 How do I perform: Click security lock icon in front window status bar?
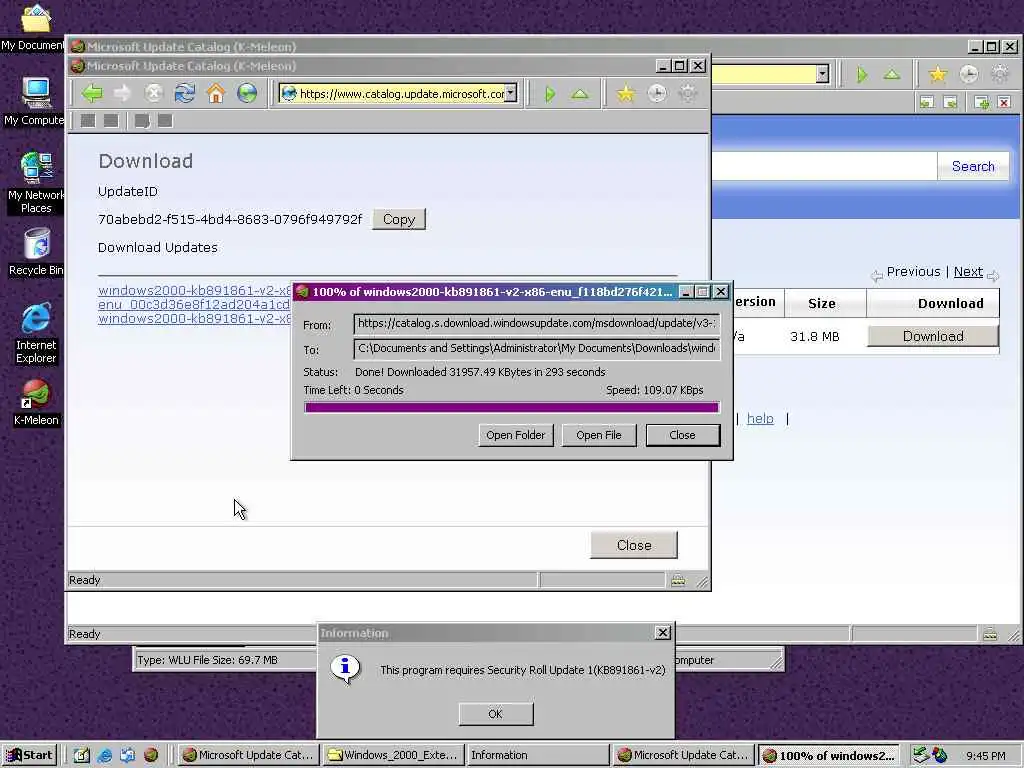tap(678, 580)
